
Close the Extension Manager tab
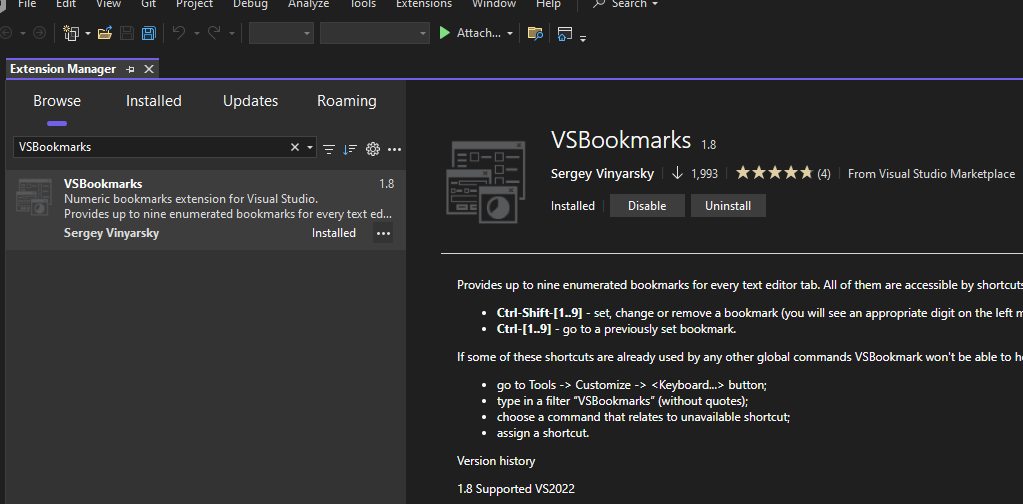point(149,69)
